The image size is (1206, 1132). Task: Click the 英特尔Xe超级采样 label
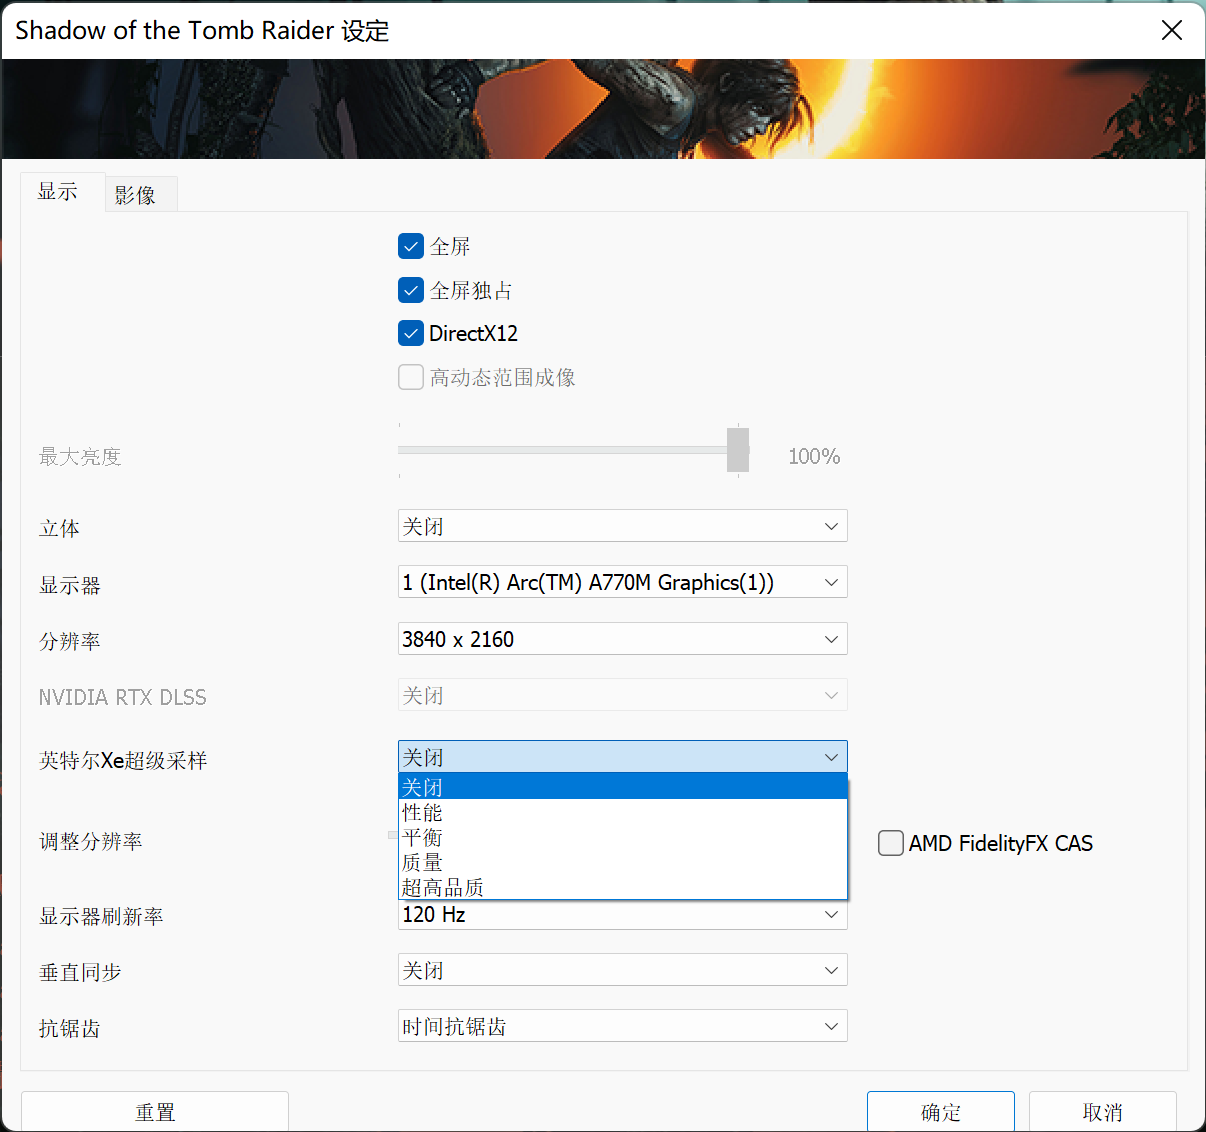click(x=123, y=761)
